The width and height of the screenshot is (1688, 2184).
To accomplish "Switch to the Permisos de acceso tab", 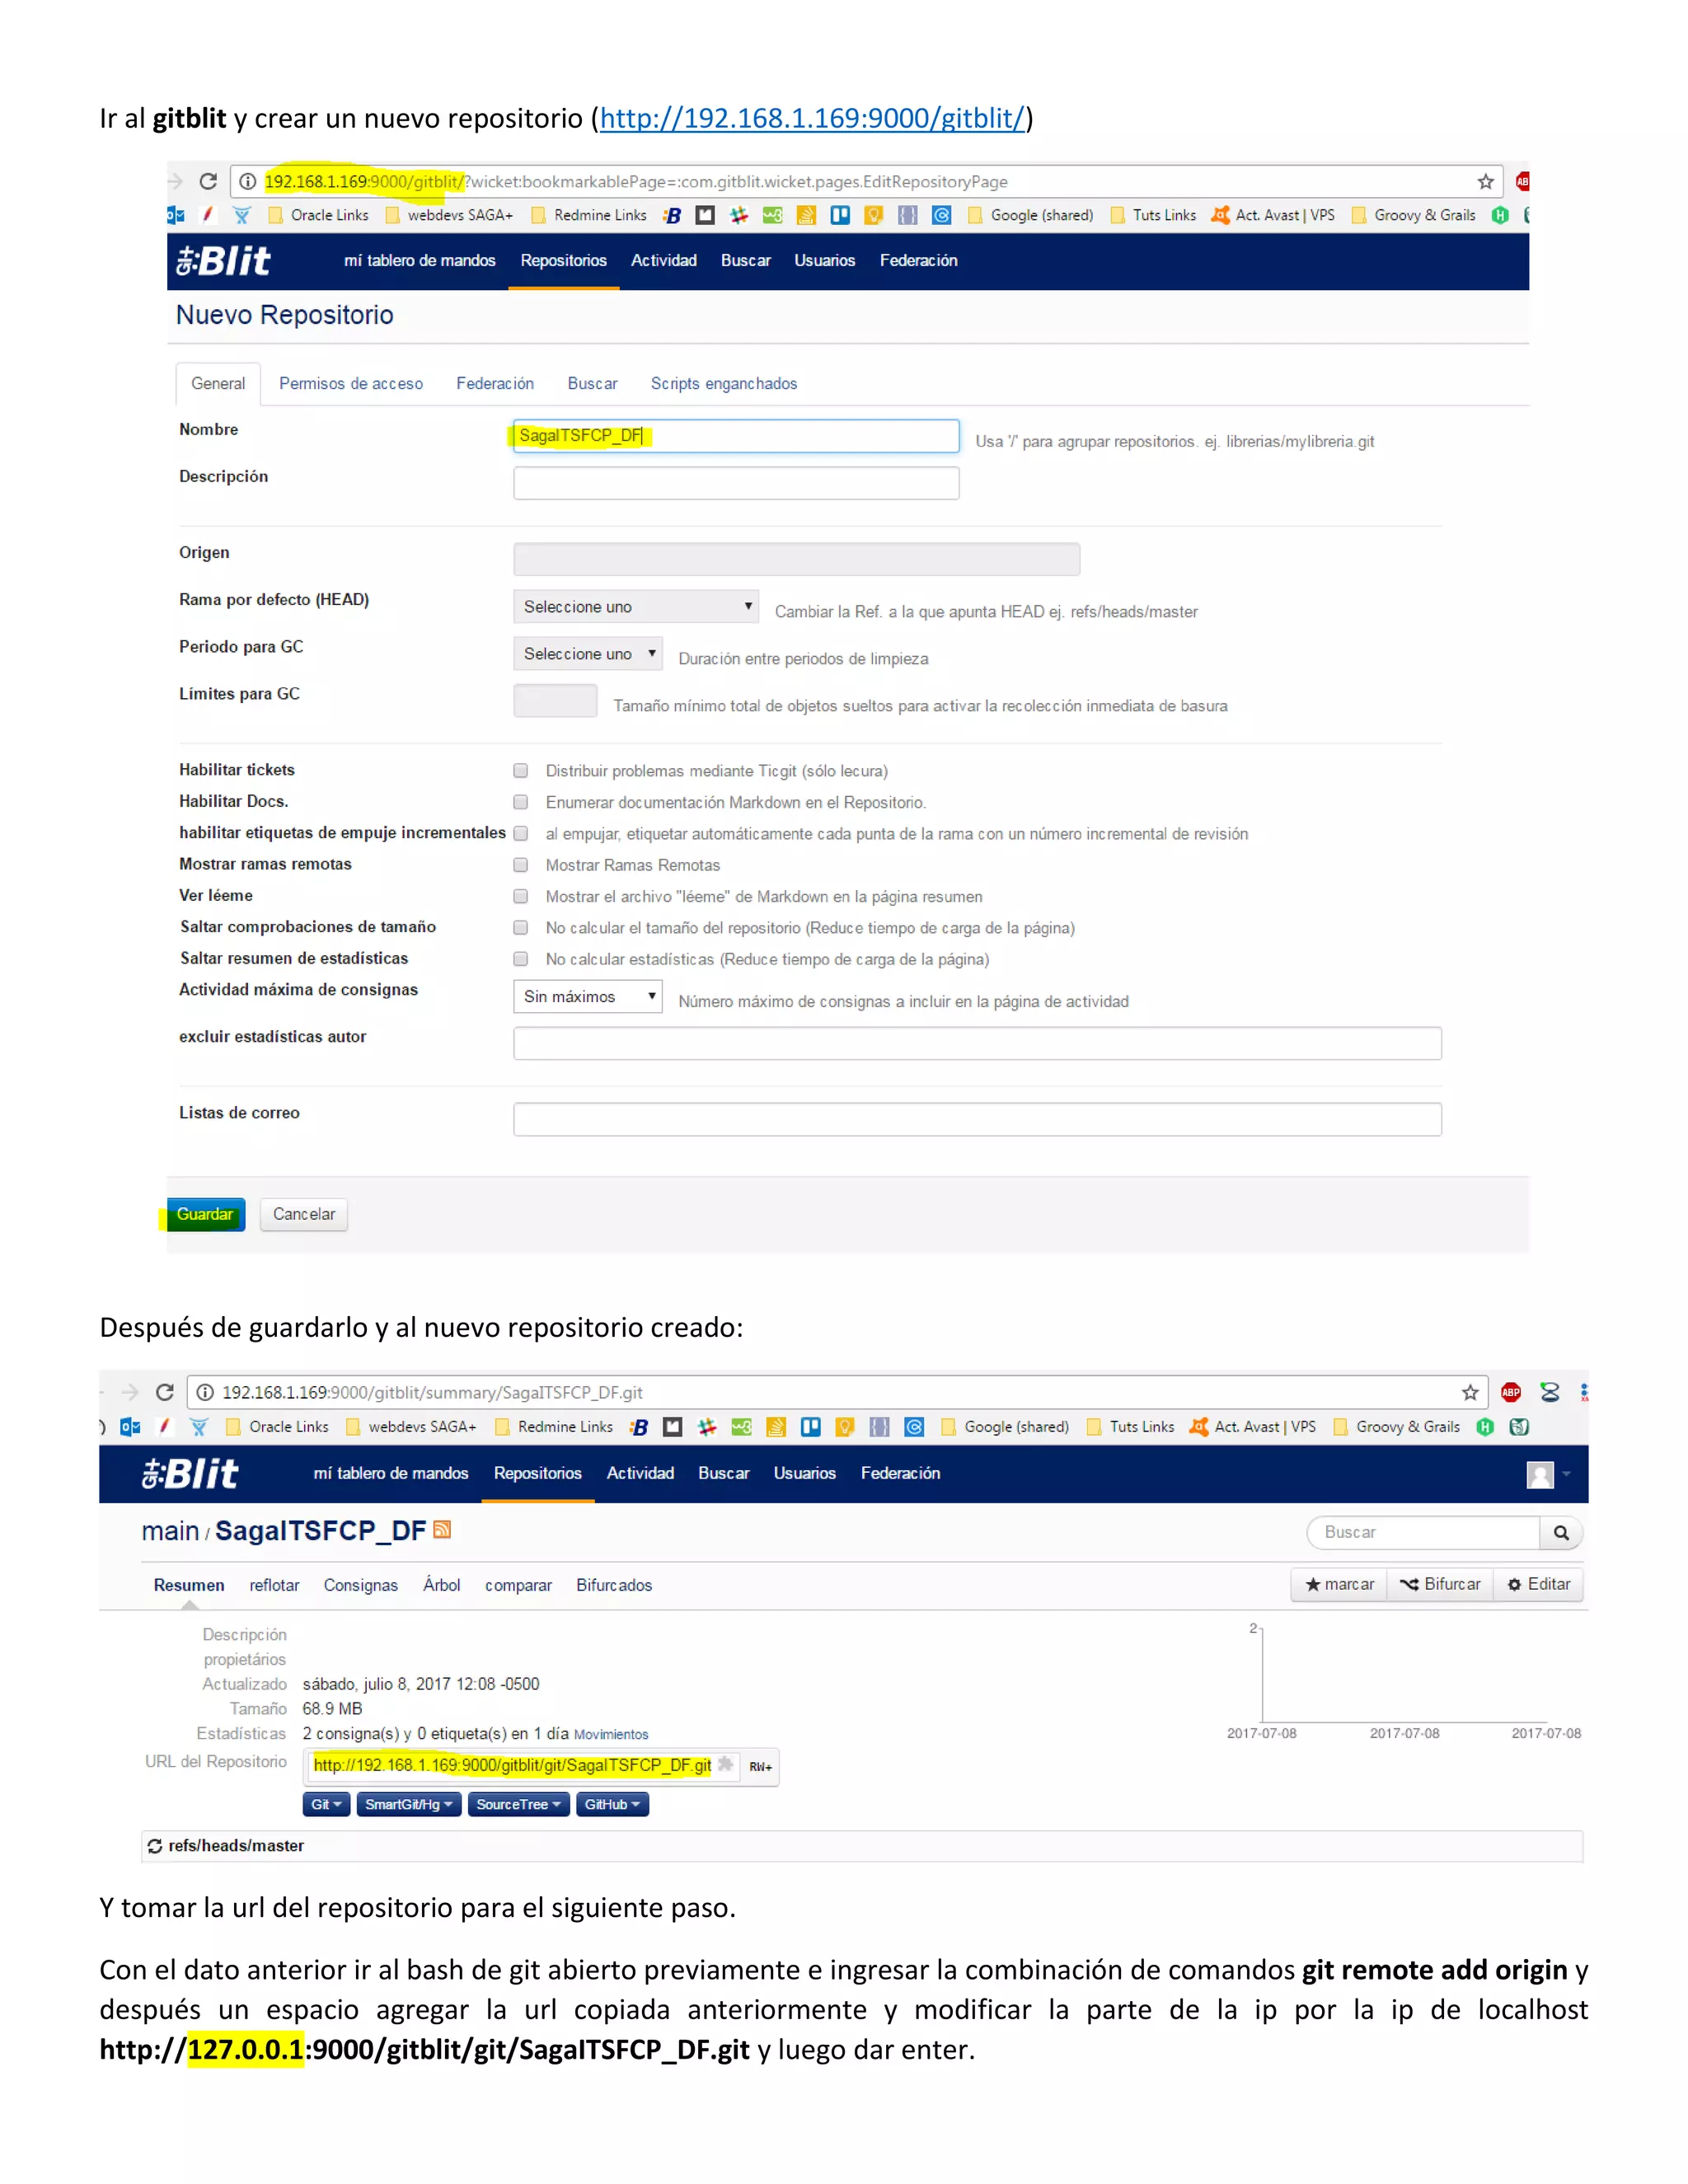I will tap(350, 384).
